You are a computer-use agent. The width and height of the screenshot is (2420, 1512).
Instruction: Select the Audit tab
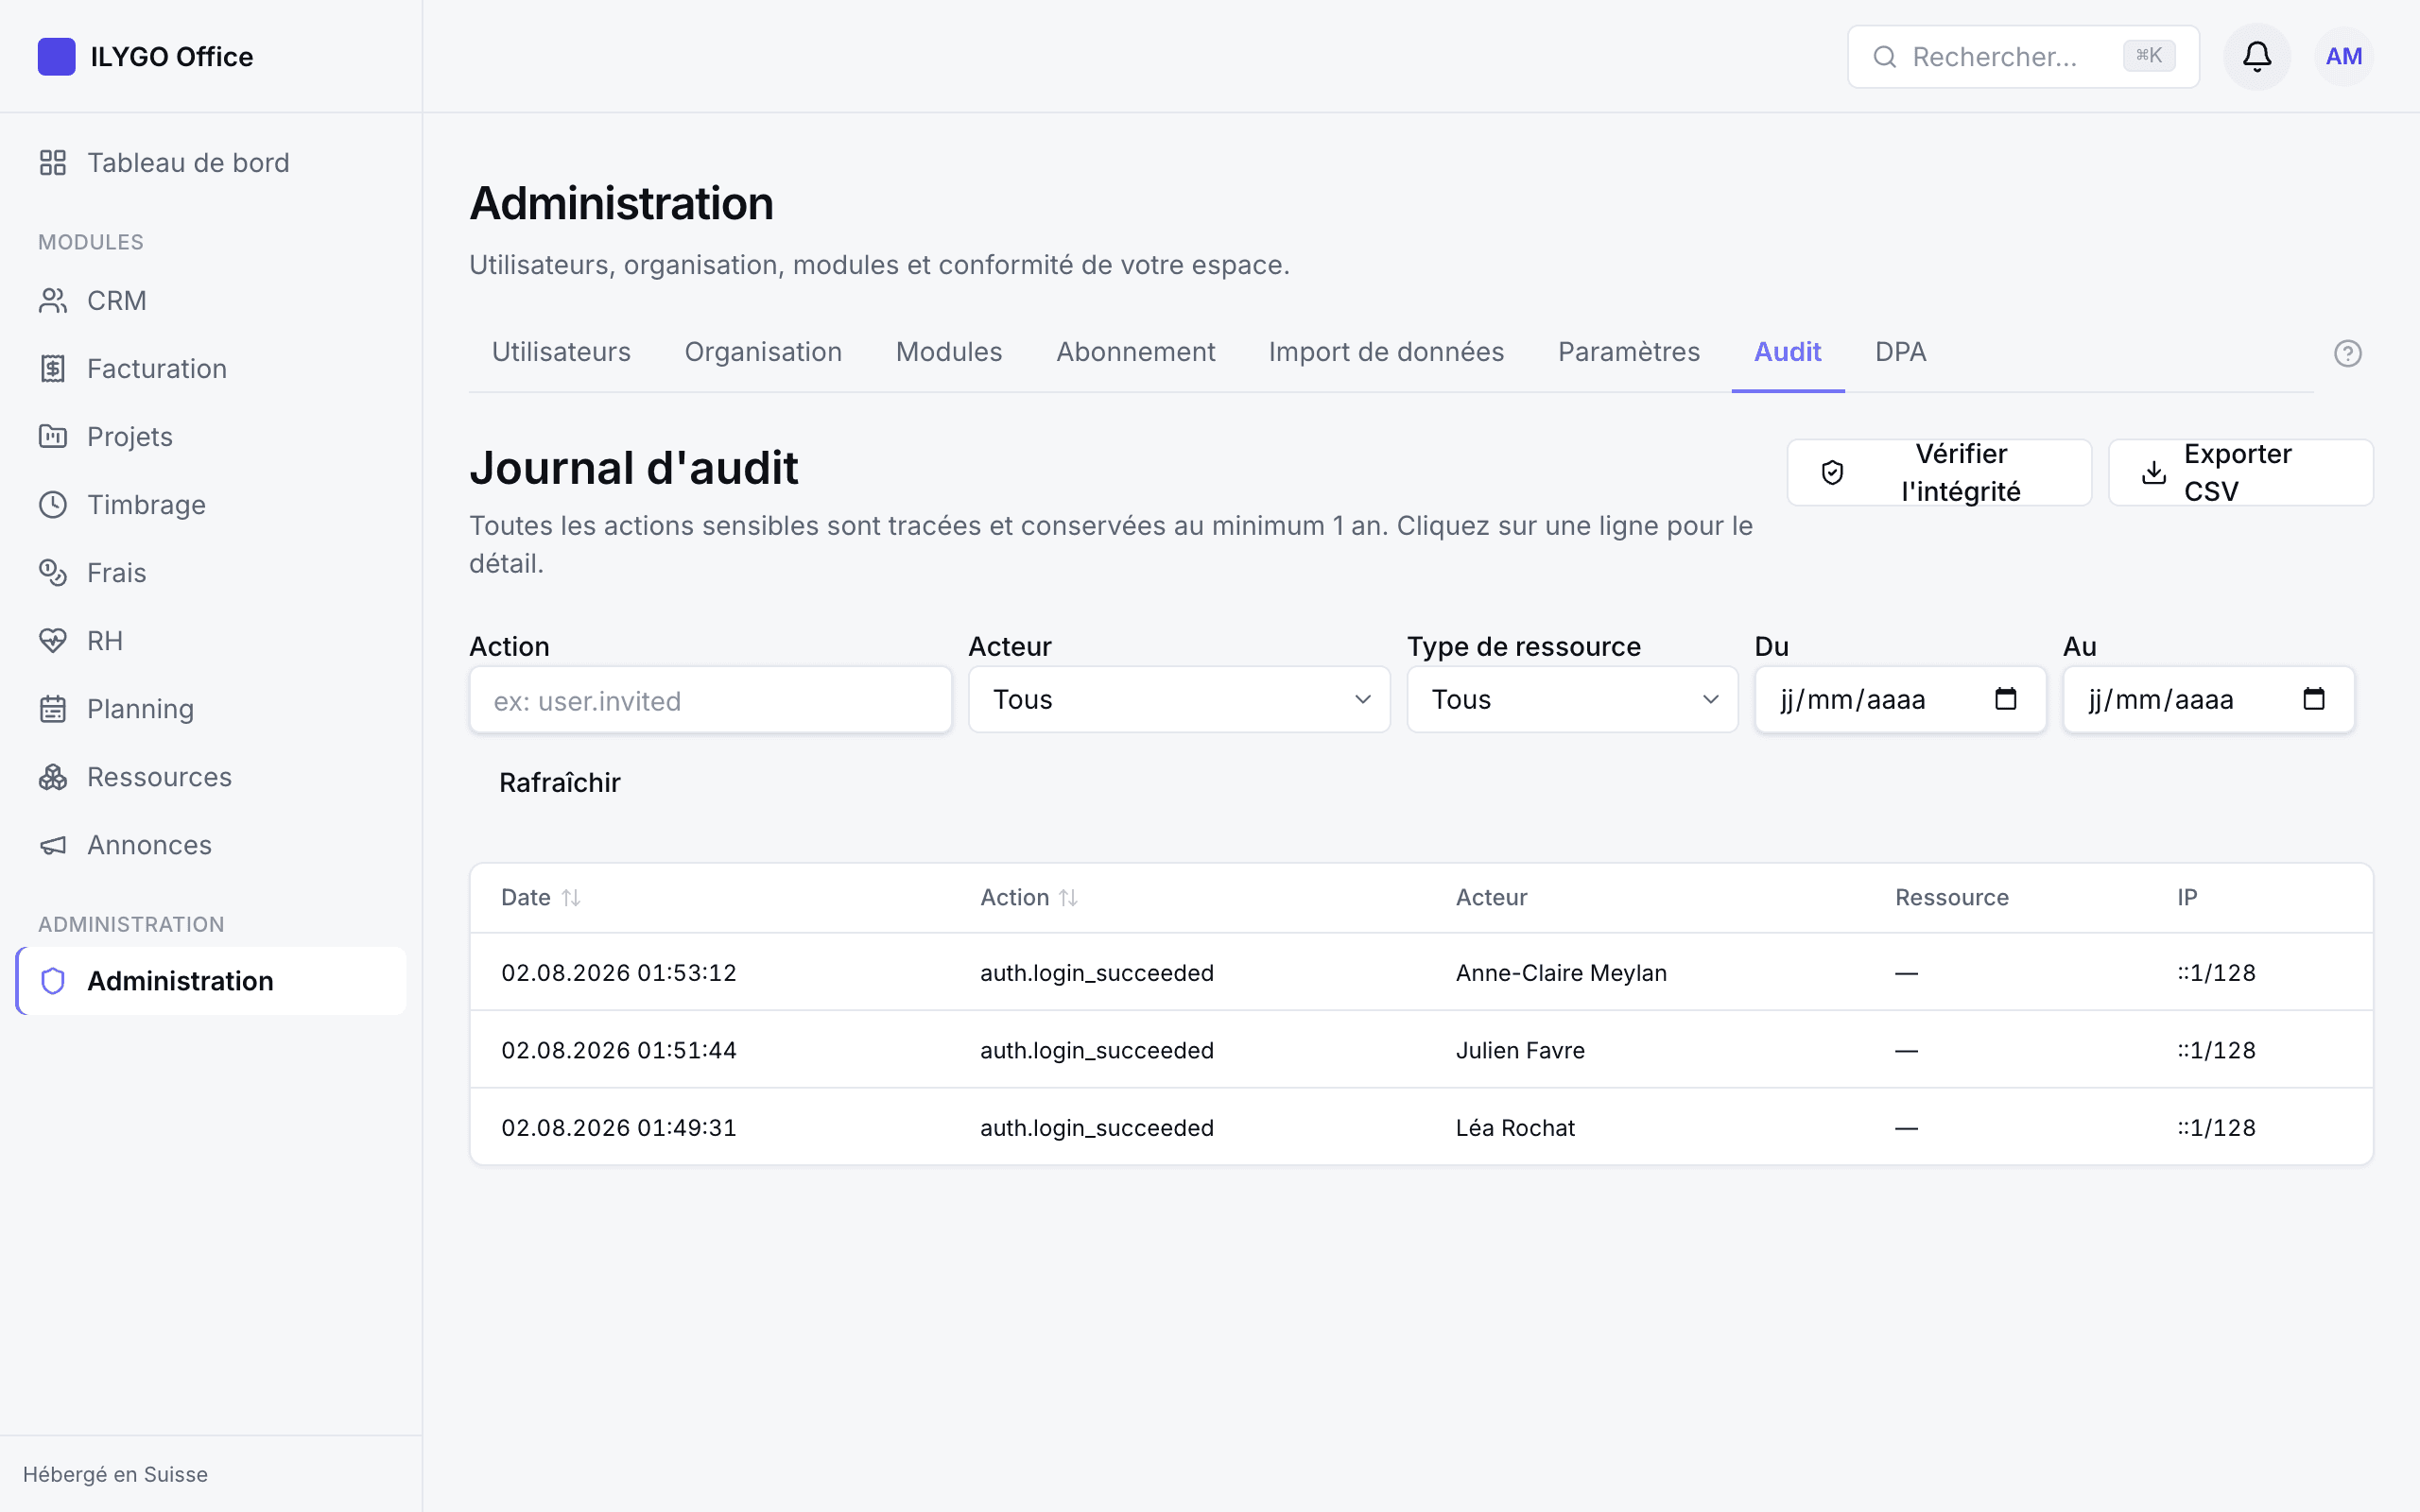[x=1787, y=352]
